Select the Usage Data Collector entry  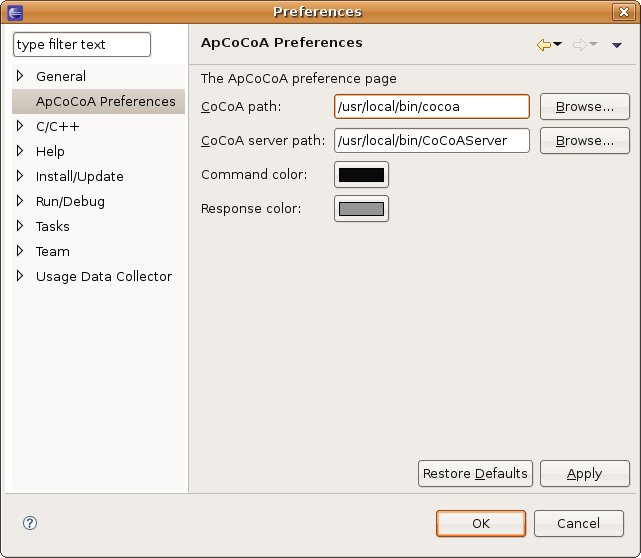coord(104,277)
